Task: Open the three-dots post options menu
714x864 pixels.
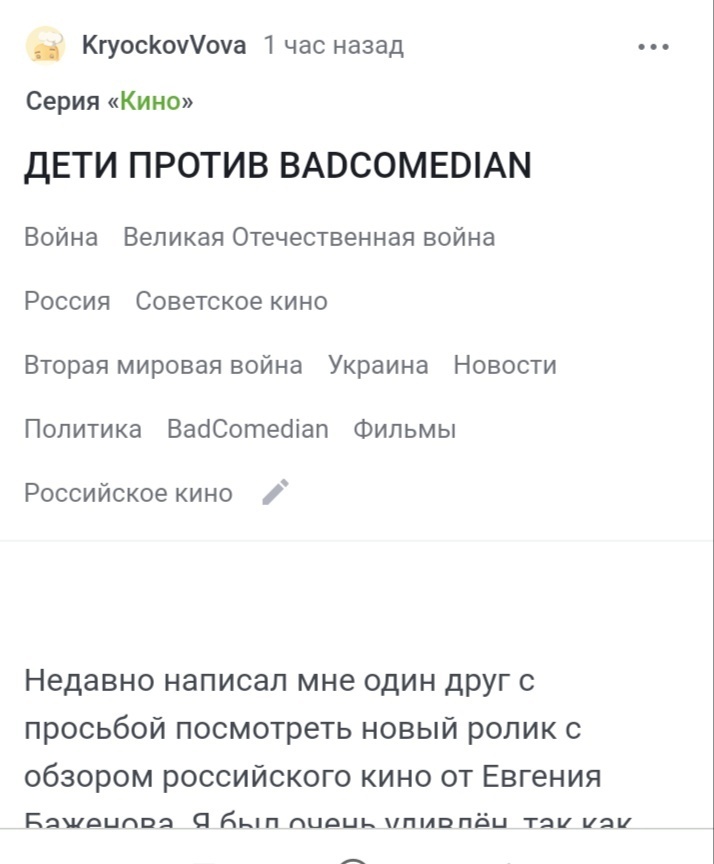Action: 653,46
